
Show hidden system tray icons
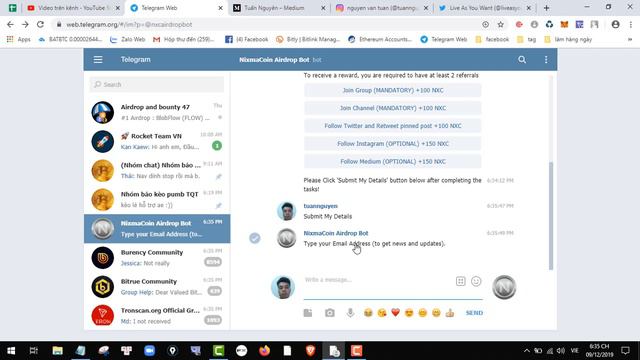[x=527, y=351]
